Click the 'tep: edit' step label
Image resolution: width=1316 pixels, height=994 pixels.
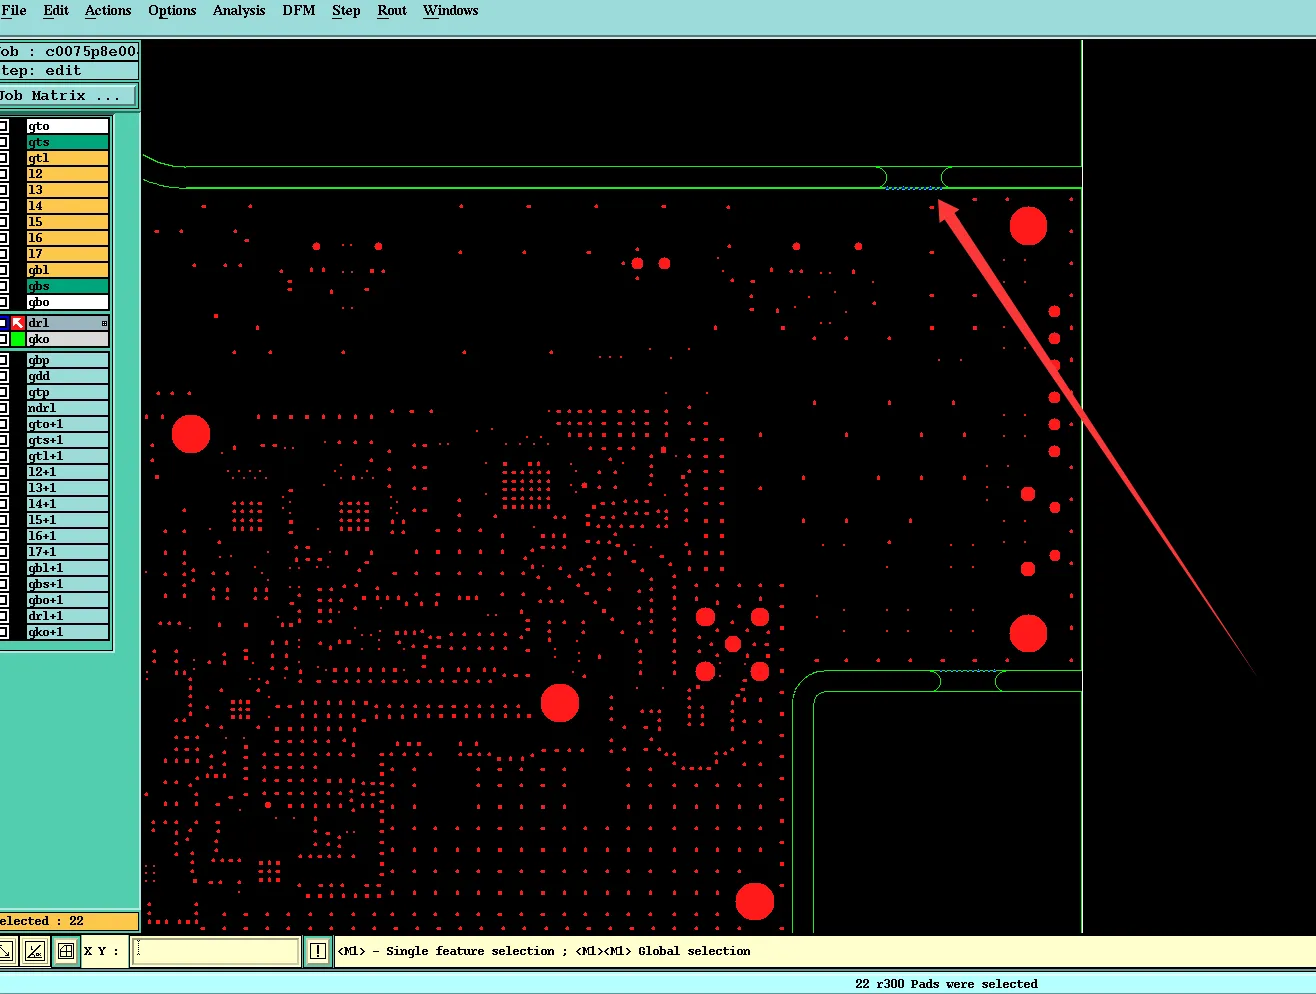click(x=41, y=71)
